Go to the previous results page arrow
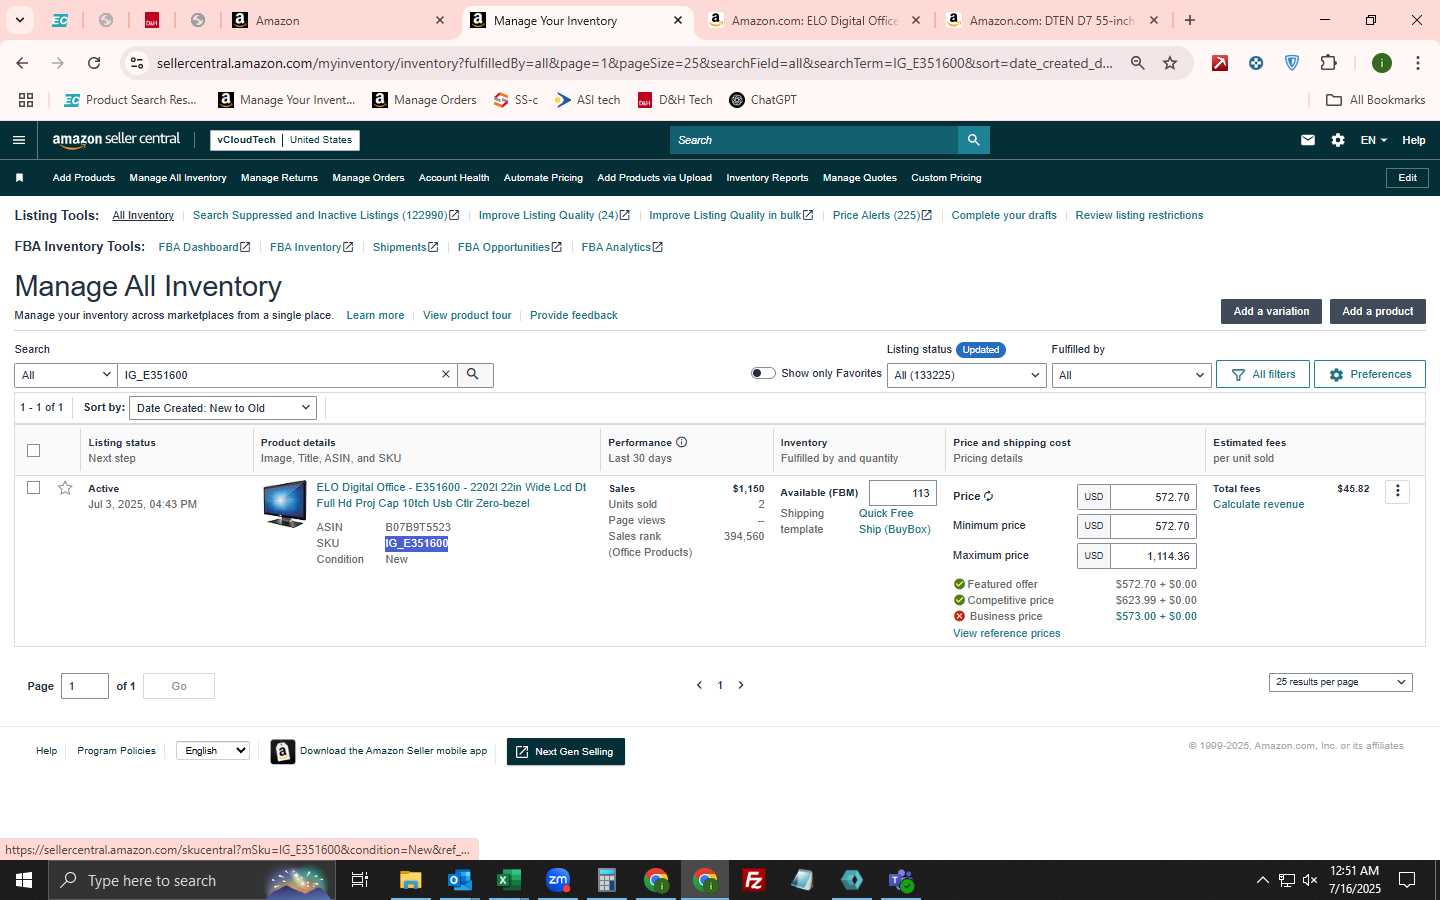The height and width of the screenshot is (900, 1440). (x=699, y=685)
